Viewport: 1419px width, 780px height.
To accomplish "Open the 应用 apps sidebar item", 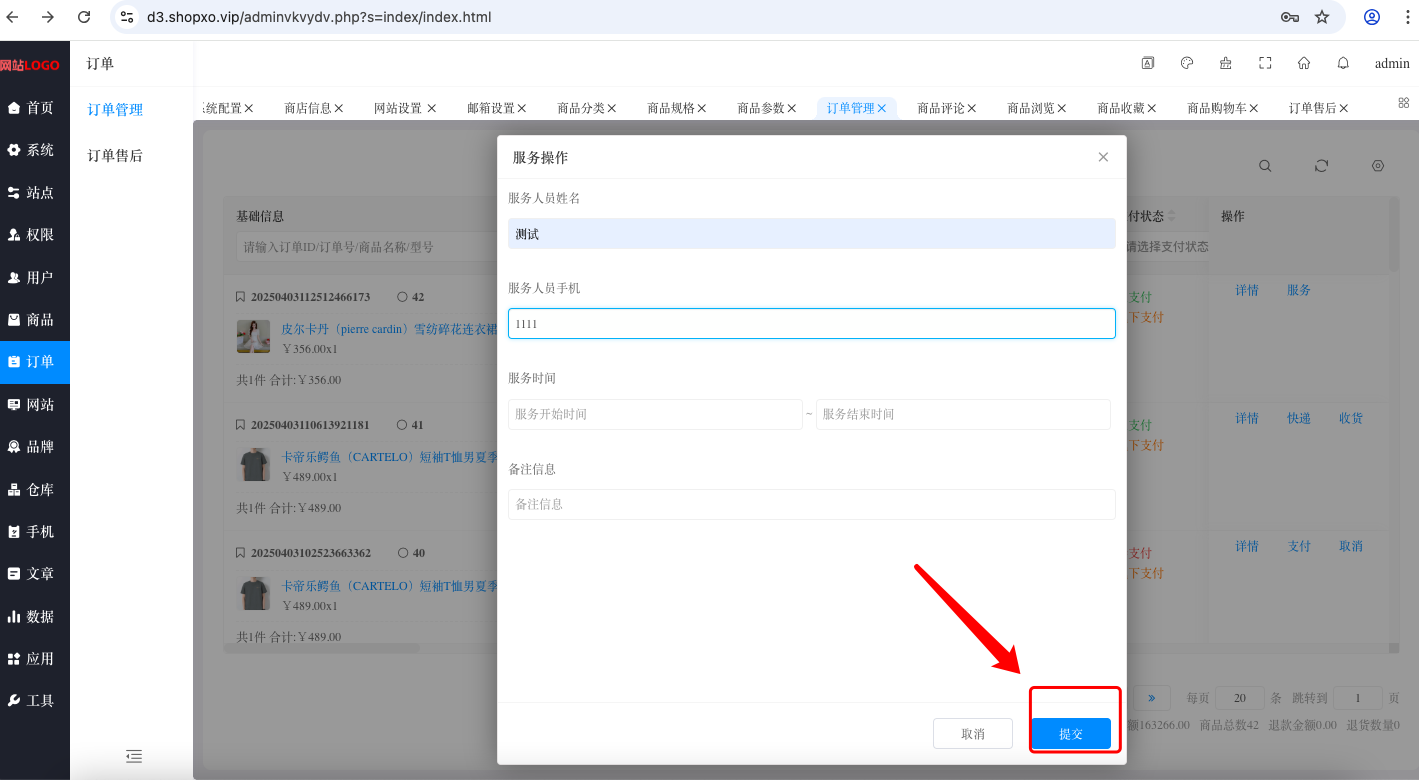I will [34, 659].
